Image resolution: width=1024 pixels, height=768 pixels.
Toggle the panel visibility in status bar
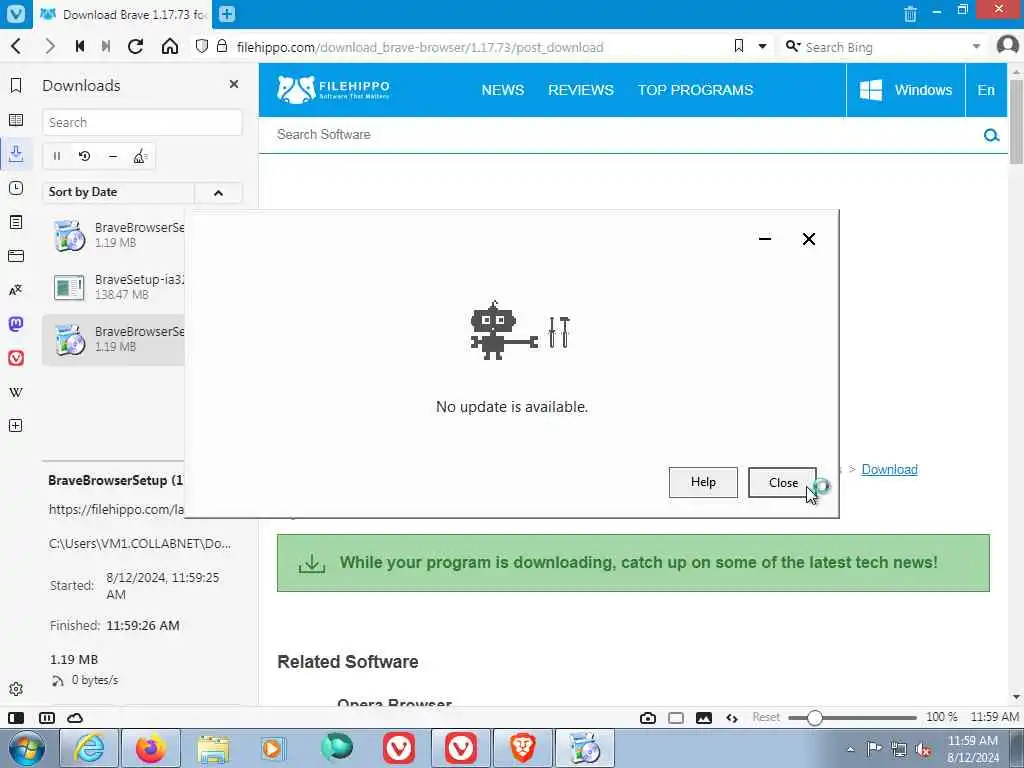tap(16, 718)
